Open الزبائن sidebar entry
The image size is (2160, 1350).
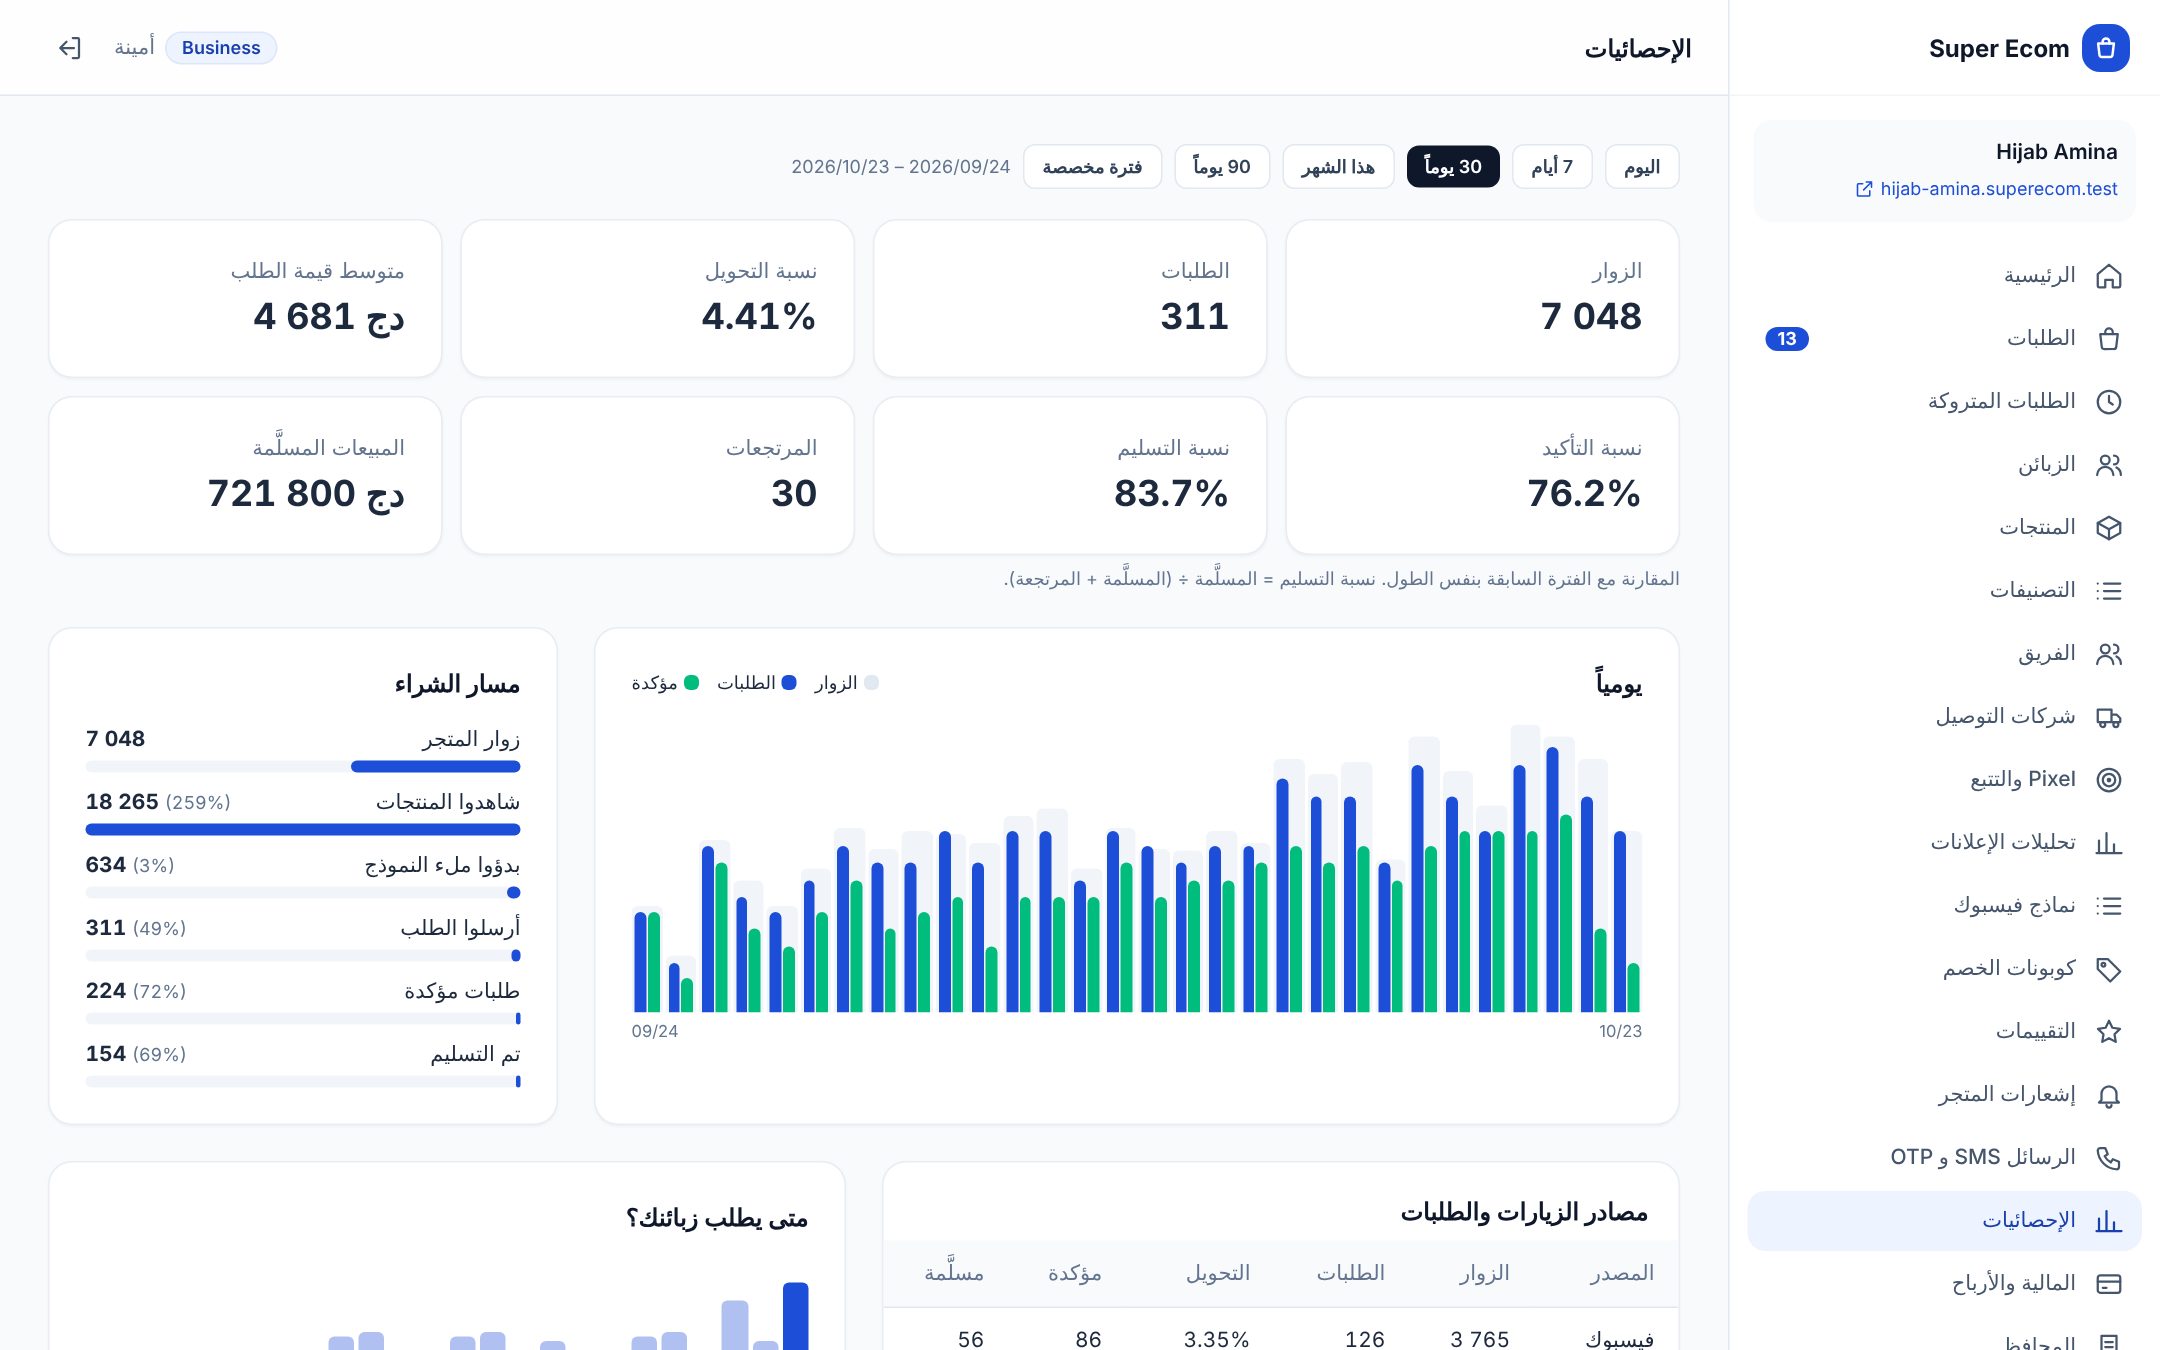(x=1944, y=465)
